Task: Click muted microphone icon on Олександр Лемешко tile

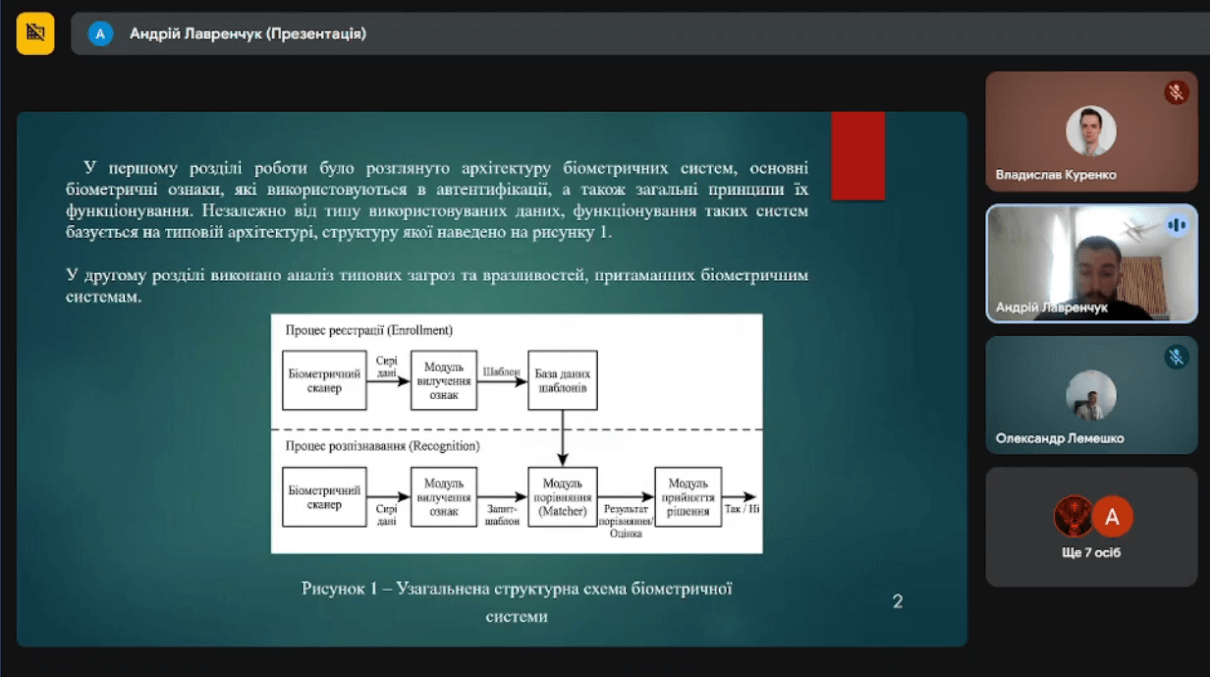Action: (x=1176, y=357)
